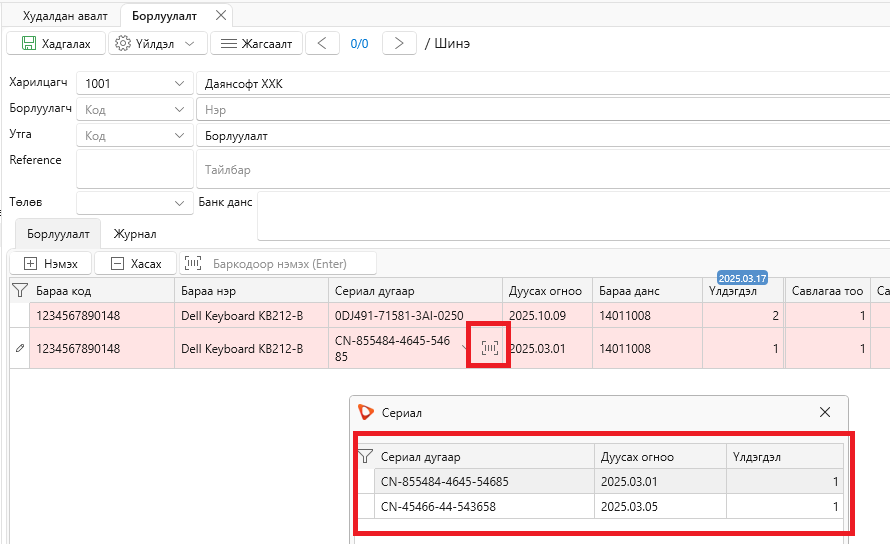Screen dimensions: 890x544
Task: Click the Нэмэх add row button
Action: tap(51, 263)
